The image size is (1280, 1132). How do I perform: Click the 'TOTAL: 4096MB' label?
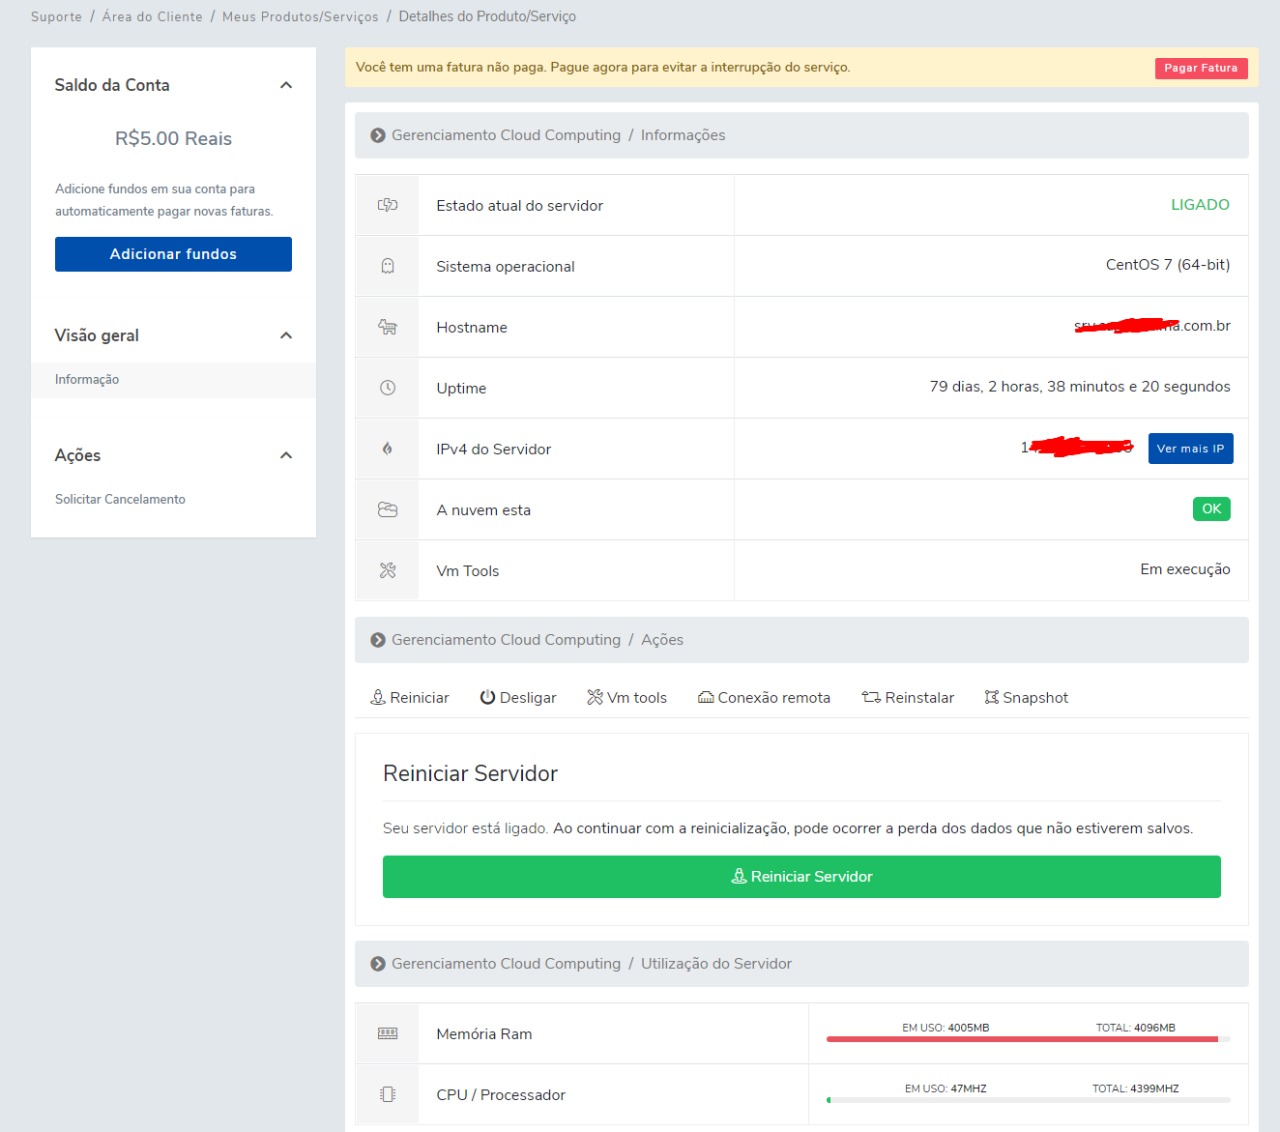click(1135, 1027)
